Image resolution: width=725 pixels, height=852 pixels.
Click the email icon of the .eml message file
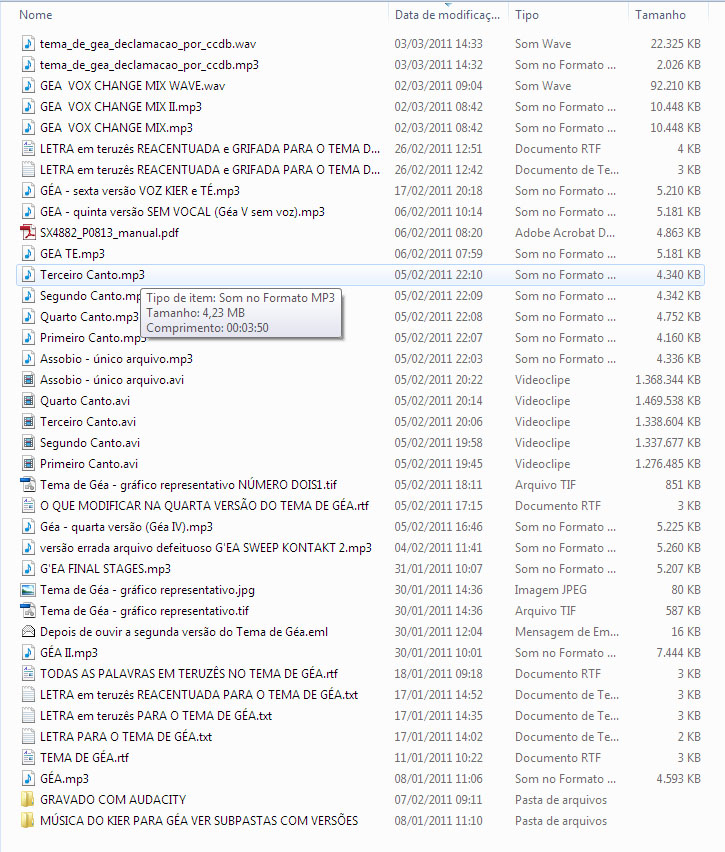(x=28, y=632)
